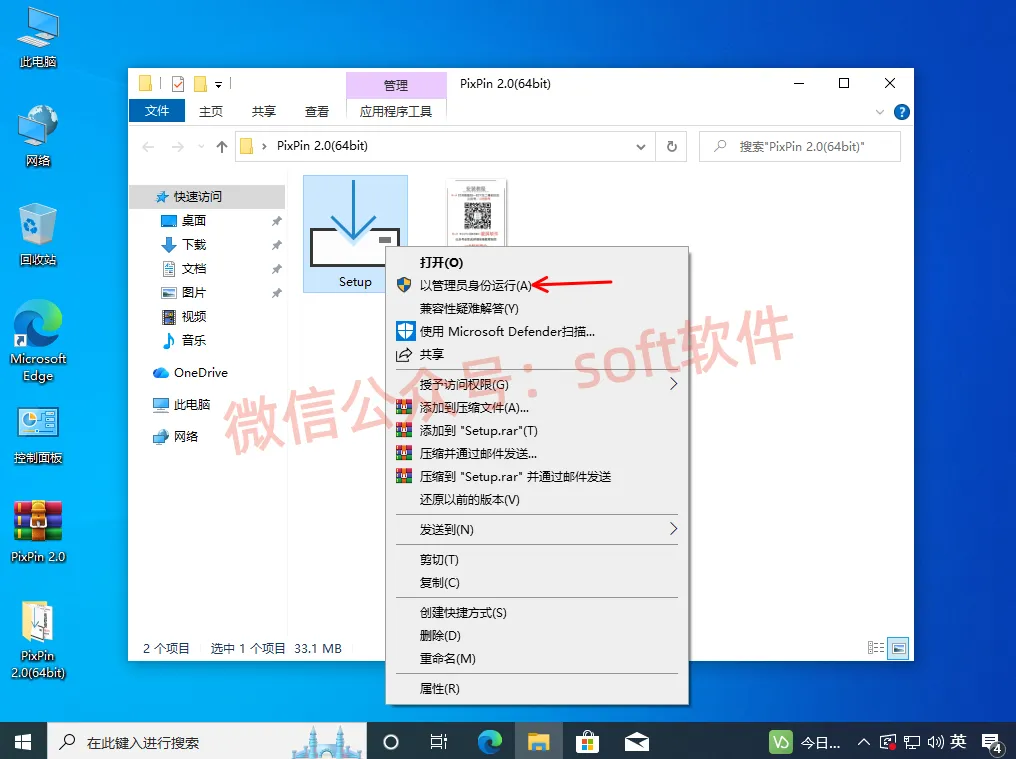The height and width of the screenshot is (759, 1016).
Task: Expand the address bar history dropdown
Action: coord(641,147)
